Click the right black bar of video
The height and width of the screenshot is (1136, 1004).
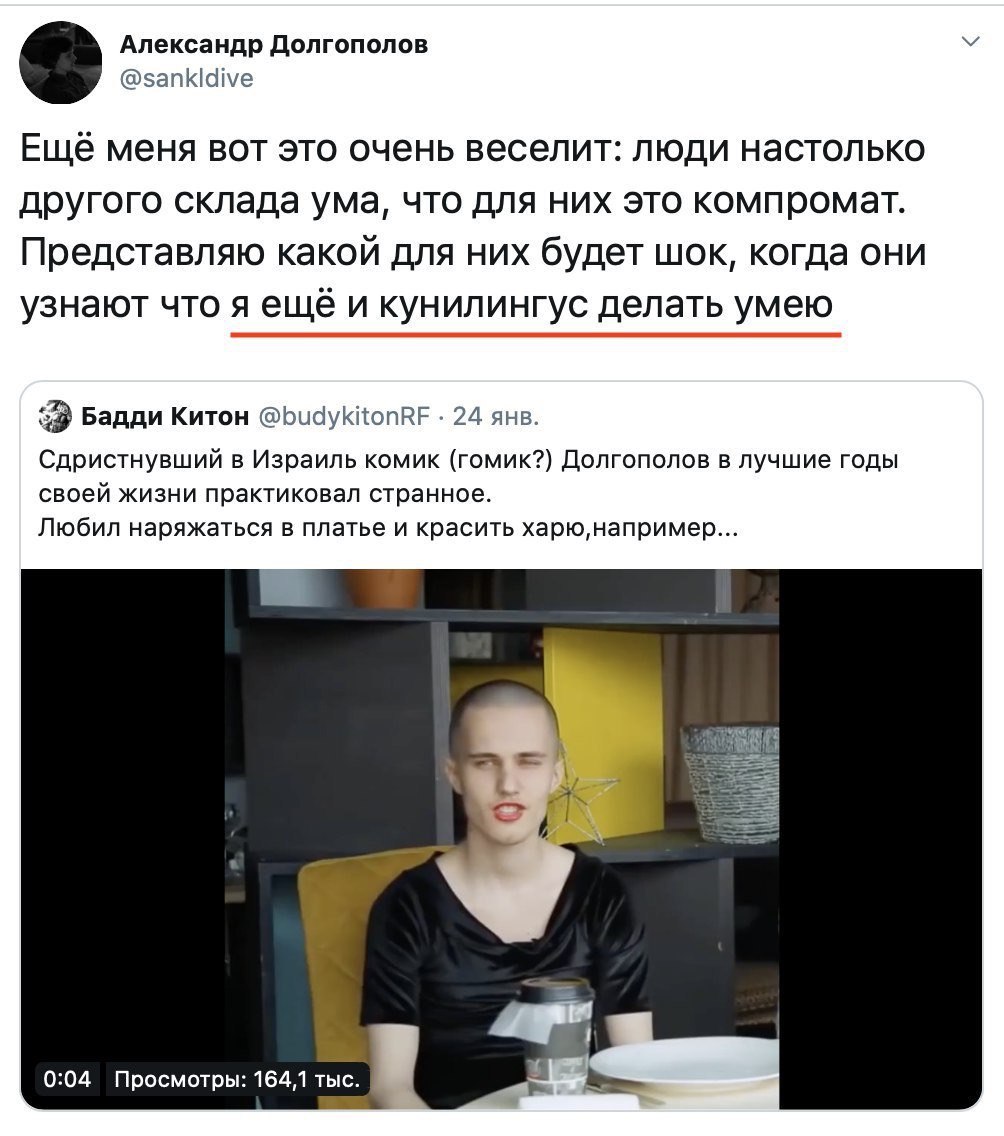(880, 838)
